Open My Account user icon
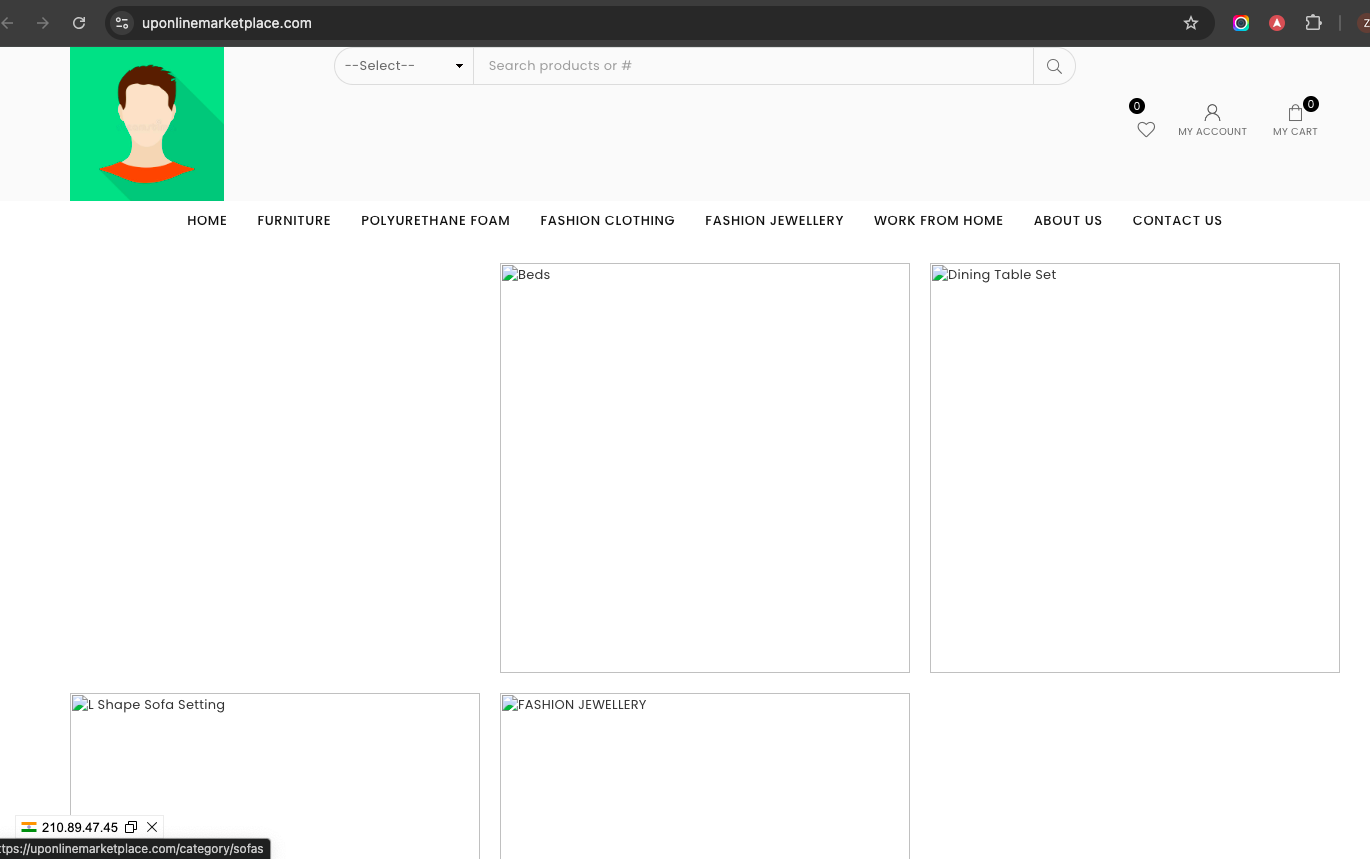Screen dimensions: 1370x859 click(1212, 113)
